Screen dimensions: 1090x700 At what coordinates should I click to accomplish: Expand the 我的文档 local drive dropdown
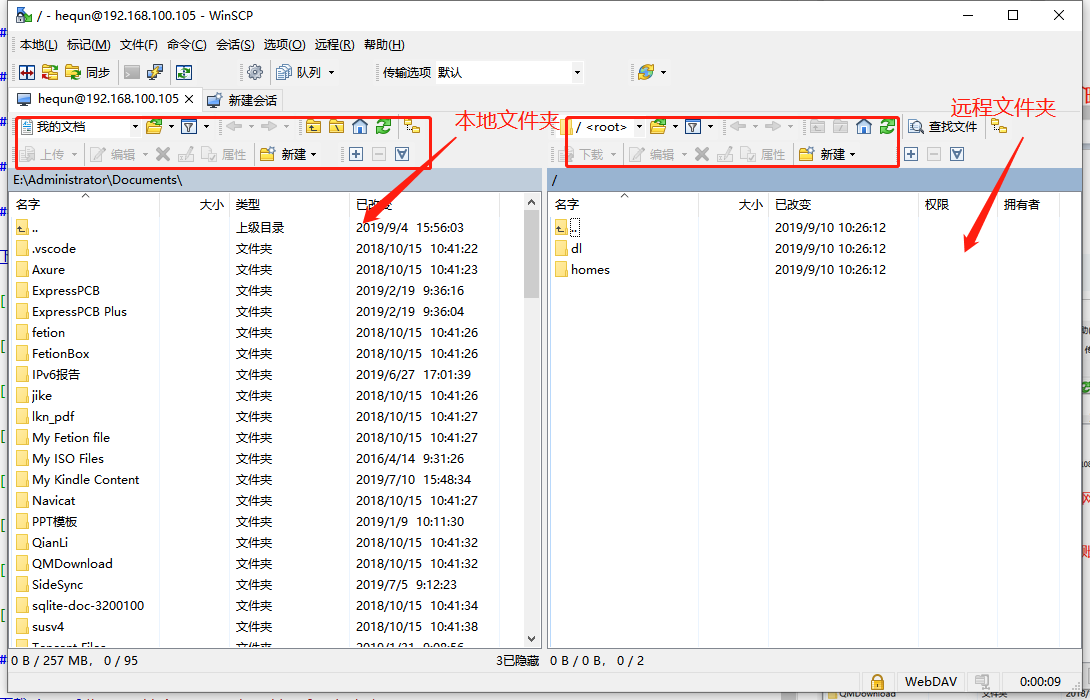tap(135, 127)
